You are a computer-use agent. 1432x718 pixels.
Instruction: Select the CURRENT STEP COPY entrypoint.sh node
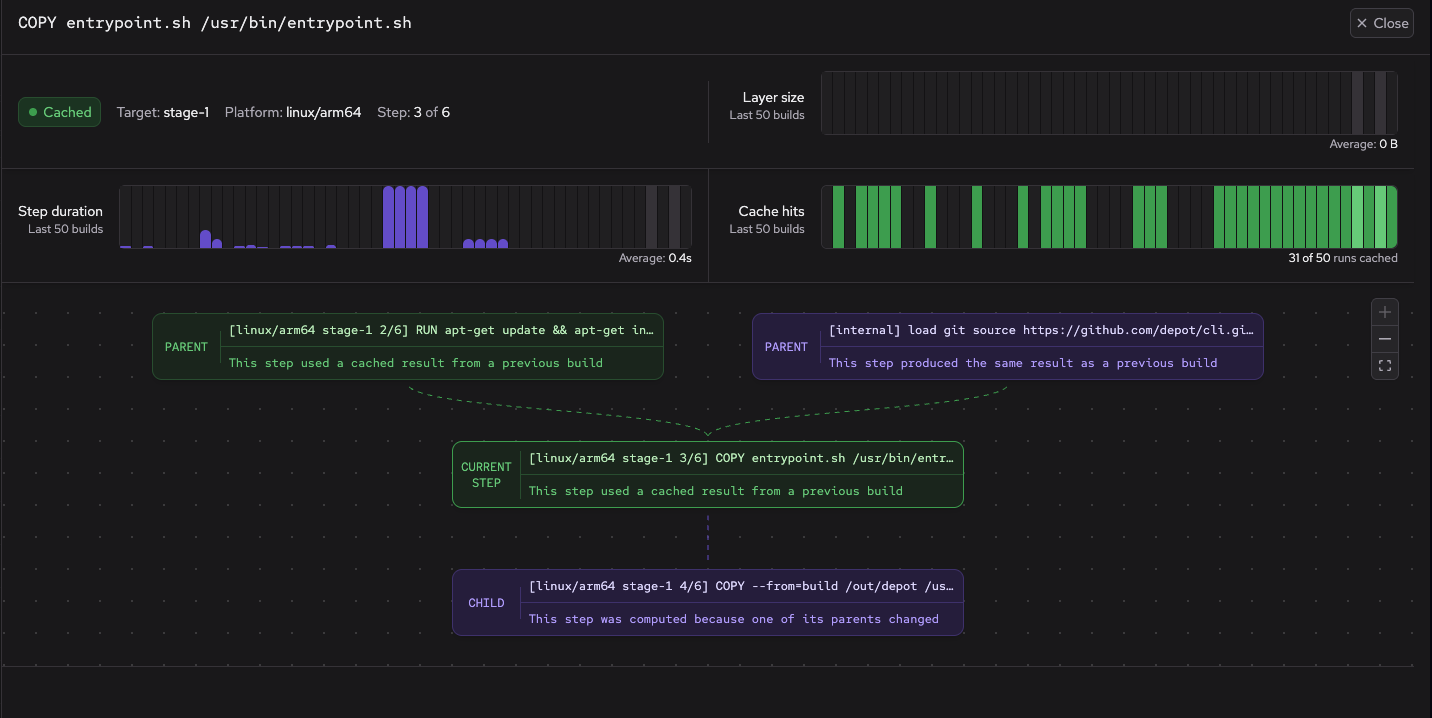tap(707, 474)
